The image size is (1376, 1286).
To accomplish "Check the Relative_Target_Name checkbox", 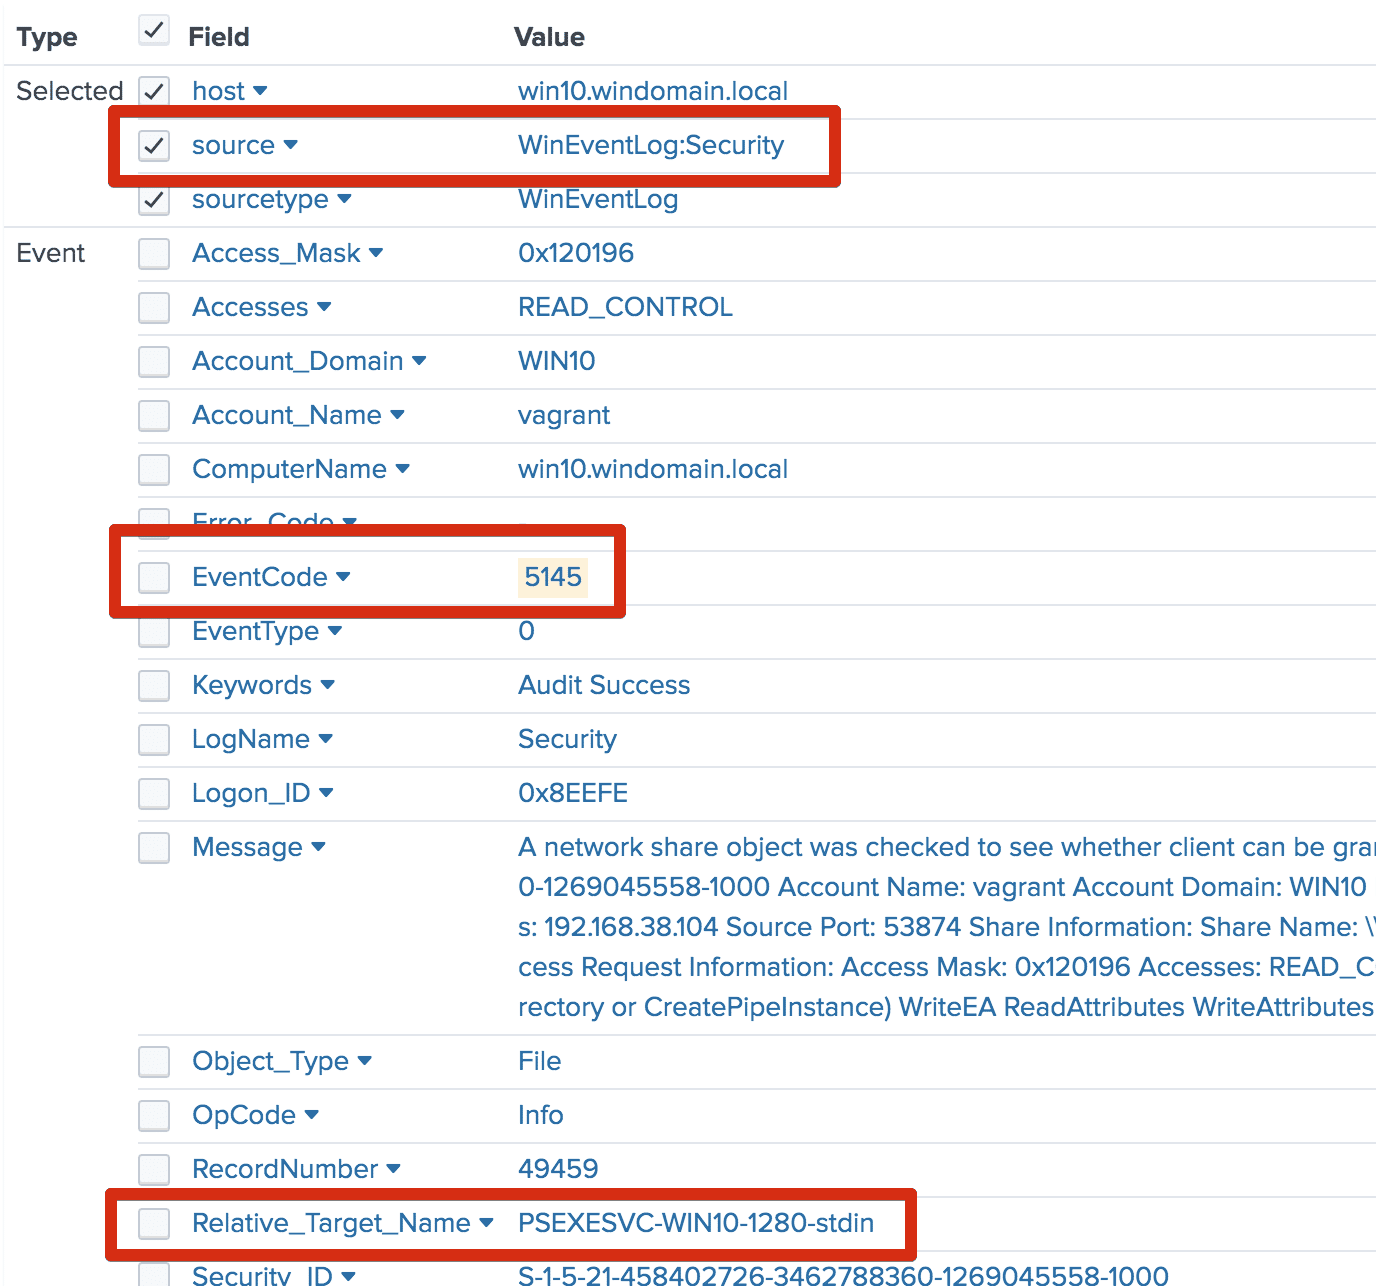I will click(x=154, y=1223).
